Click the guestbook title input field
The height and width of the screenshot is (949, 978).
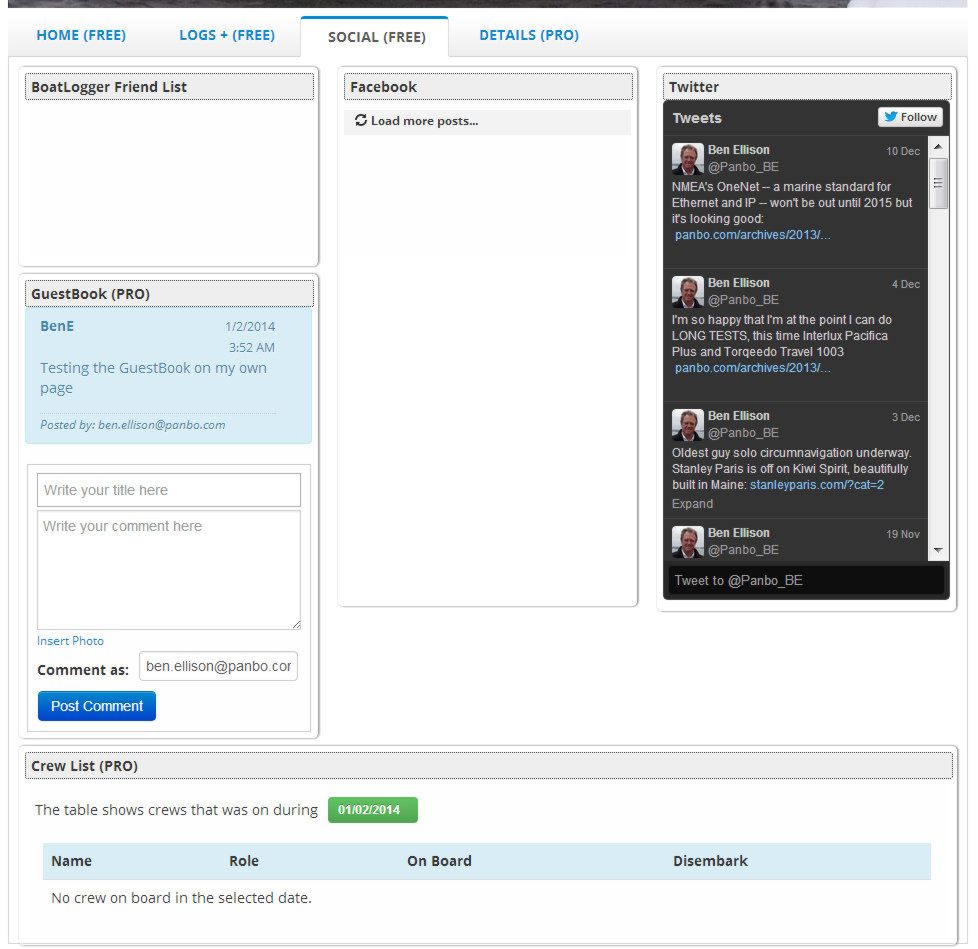pos(168,490)
